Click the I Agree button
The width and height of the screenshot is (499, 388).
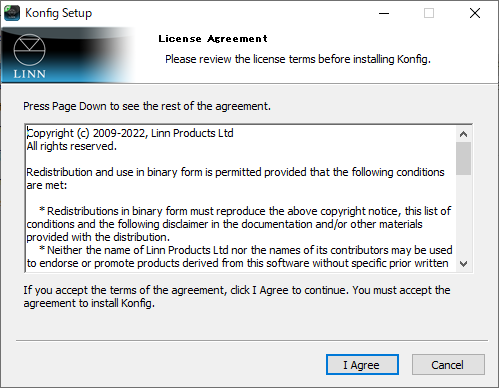(x=362, y=365)
